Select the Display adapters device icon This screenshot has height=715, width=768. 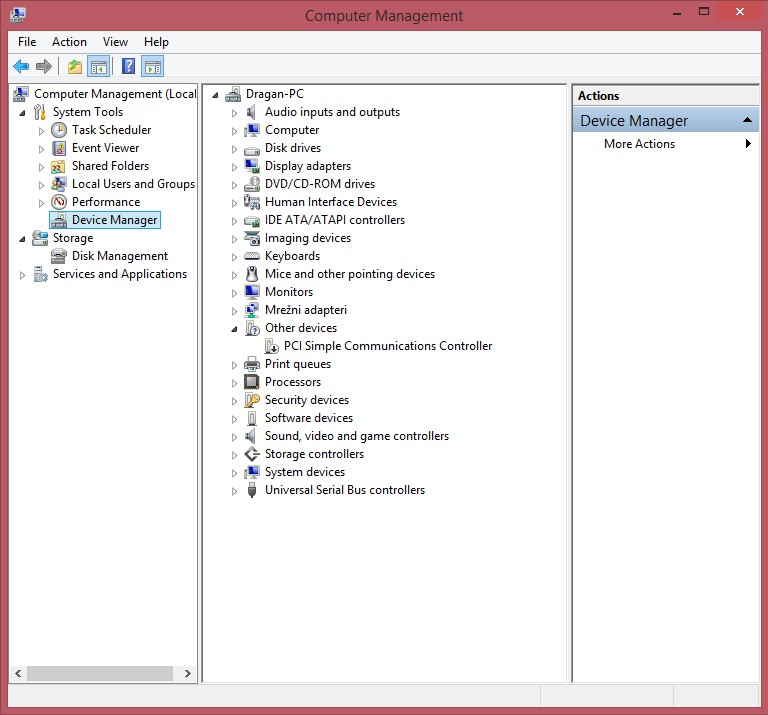[252, 166]
